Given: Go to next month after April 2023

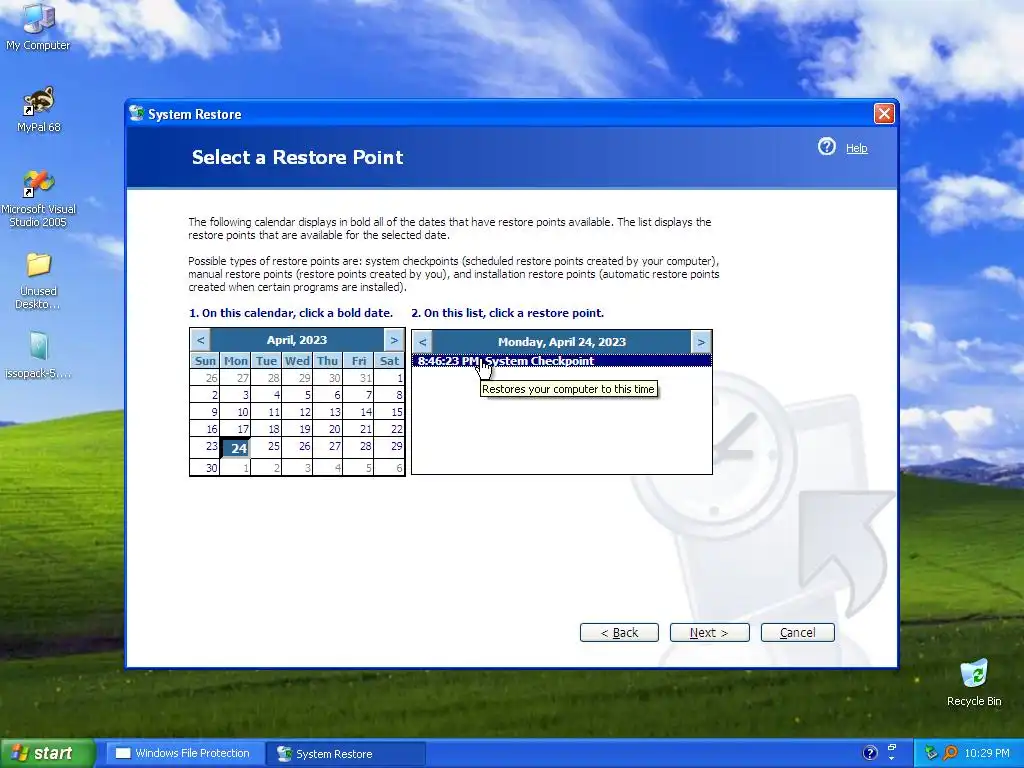Looking at the screenshot, I should (x=394, y=340).
